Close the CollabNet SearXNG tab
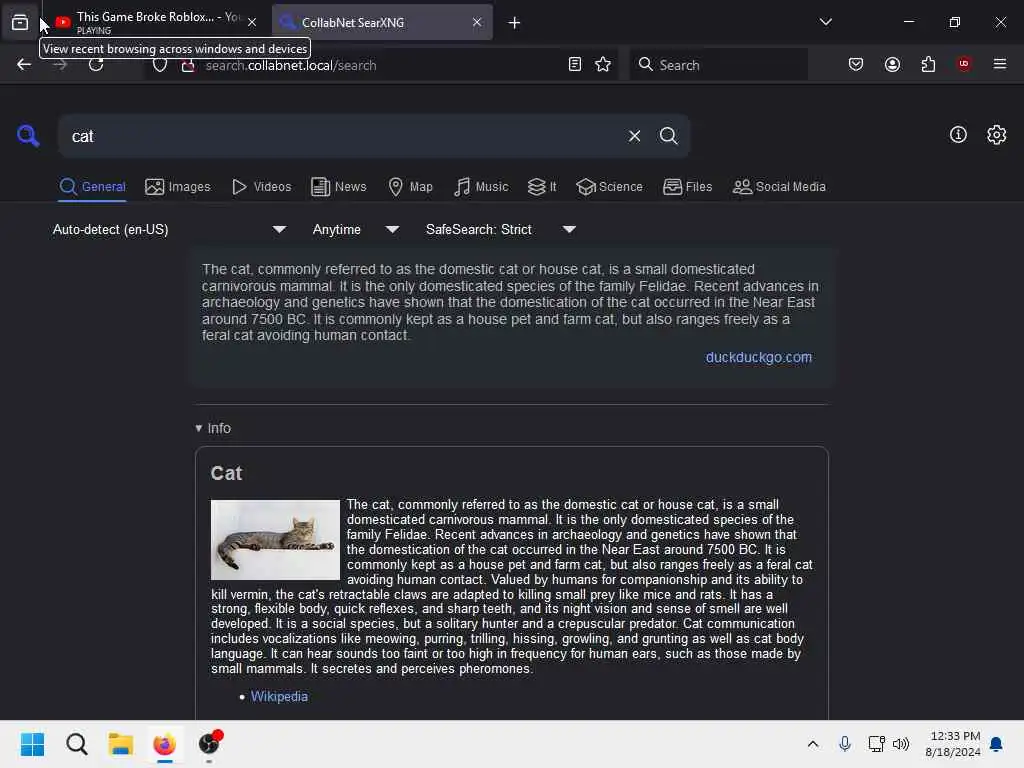 477,22
